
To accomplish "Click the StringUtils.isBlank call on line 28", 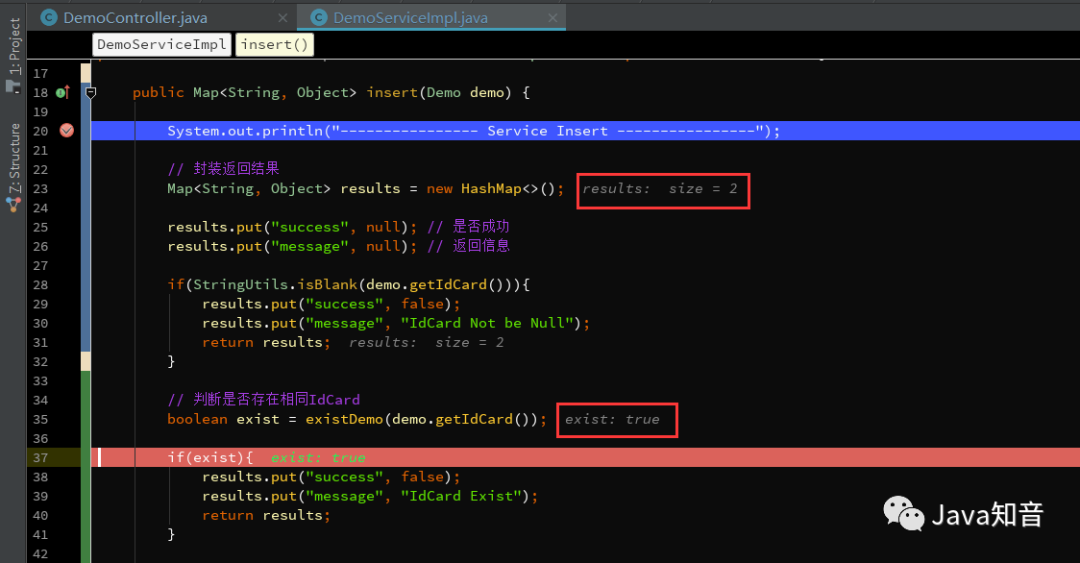I will pos(276,285).
